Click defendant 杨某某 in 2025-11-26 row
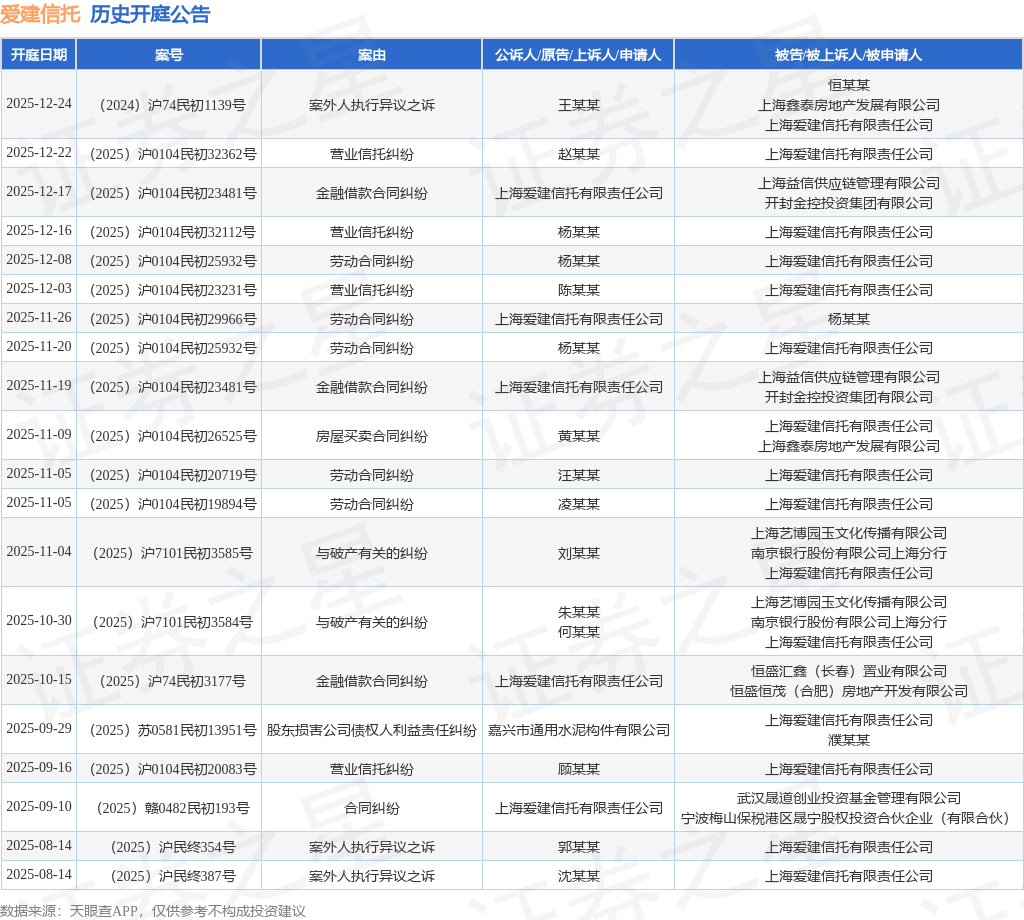The width and height of the screenshot is (1024, 920). 848,319
